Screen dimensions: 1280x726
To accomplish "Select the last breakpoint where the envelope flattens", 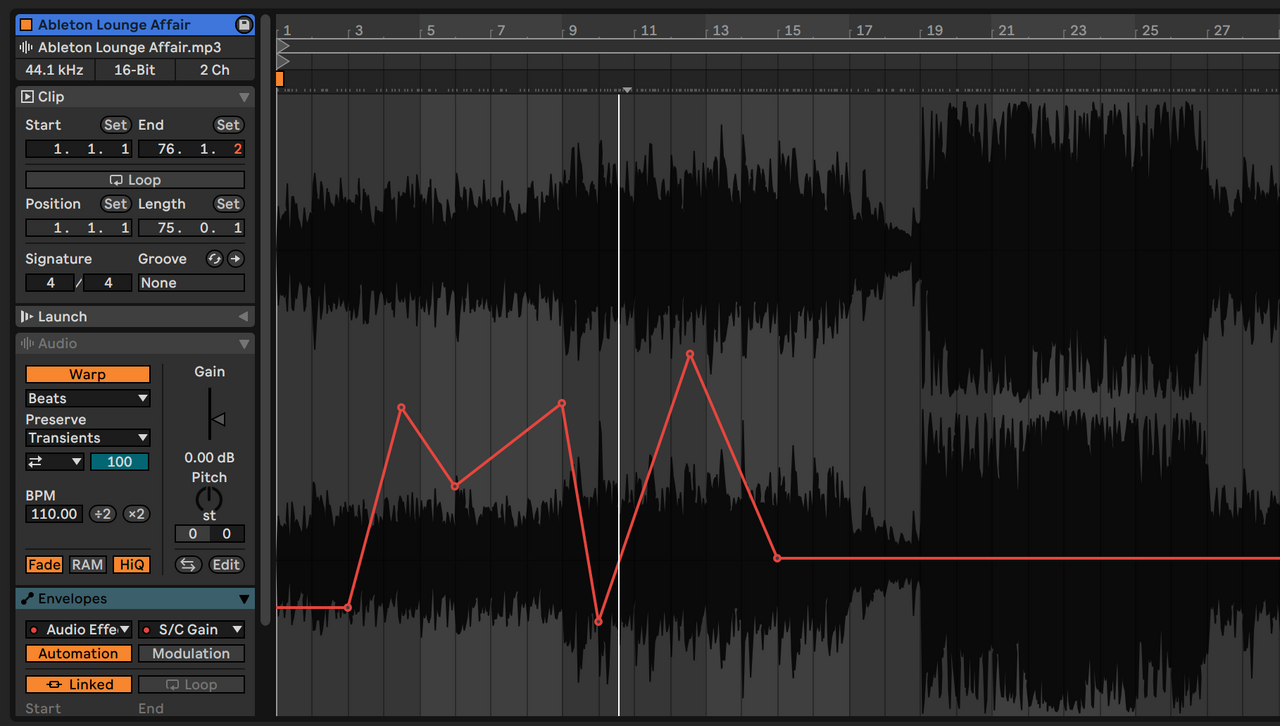I will (x=777, y=558).
